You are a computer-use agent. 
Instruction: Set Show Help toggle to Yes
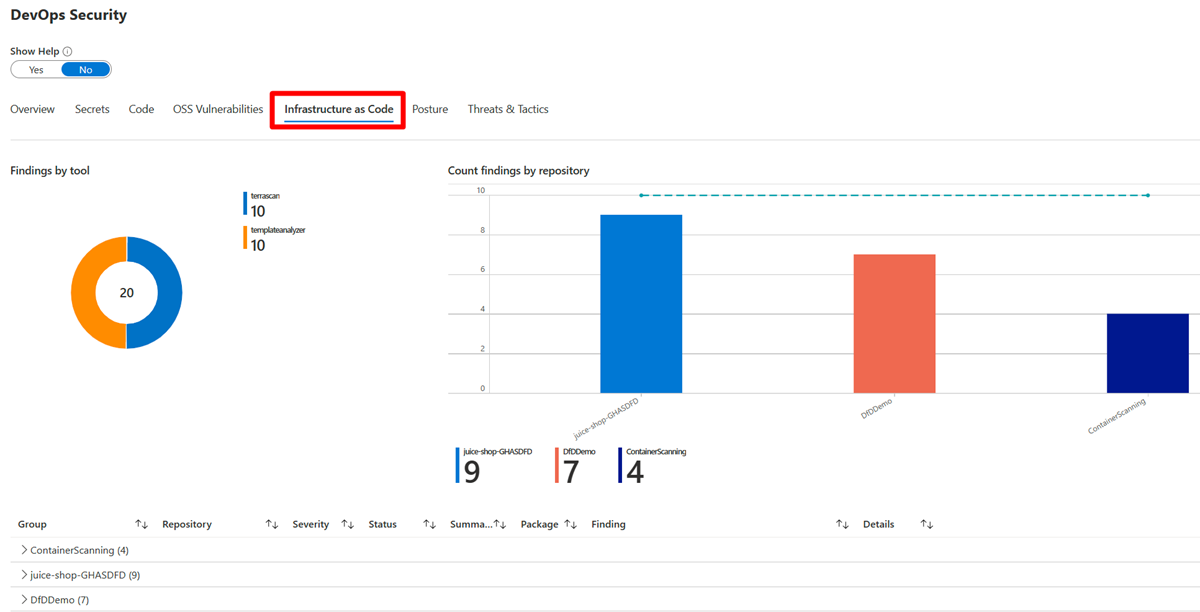pyautogui.click(x=36, y=70)
